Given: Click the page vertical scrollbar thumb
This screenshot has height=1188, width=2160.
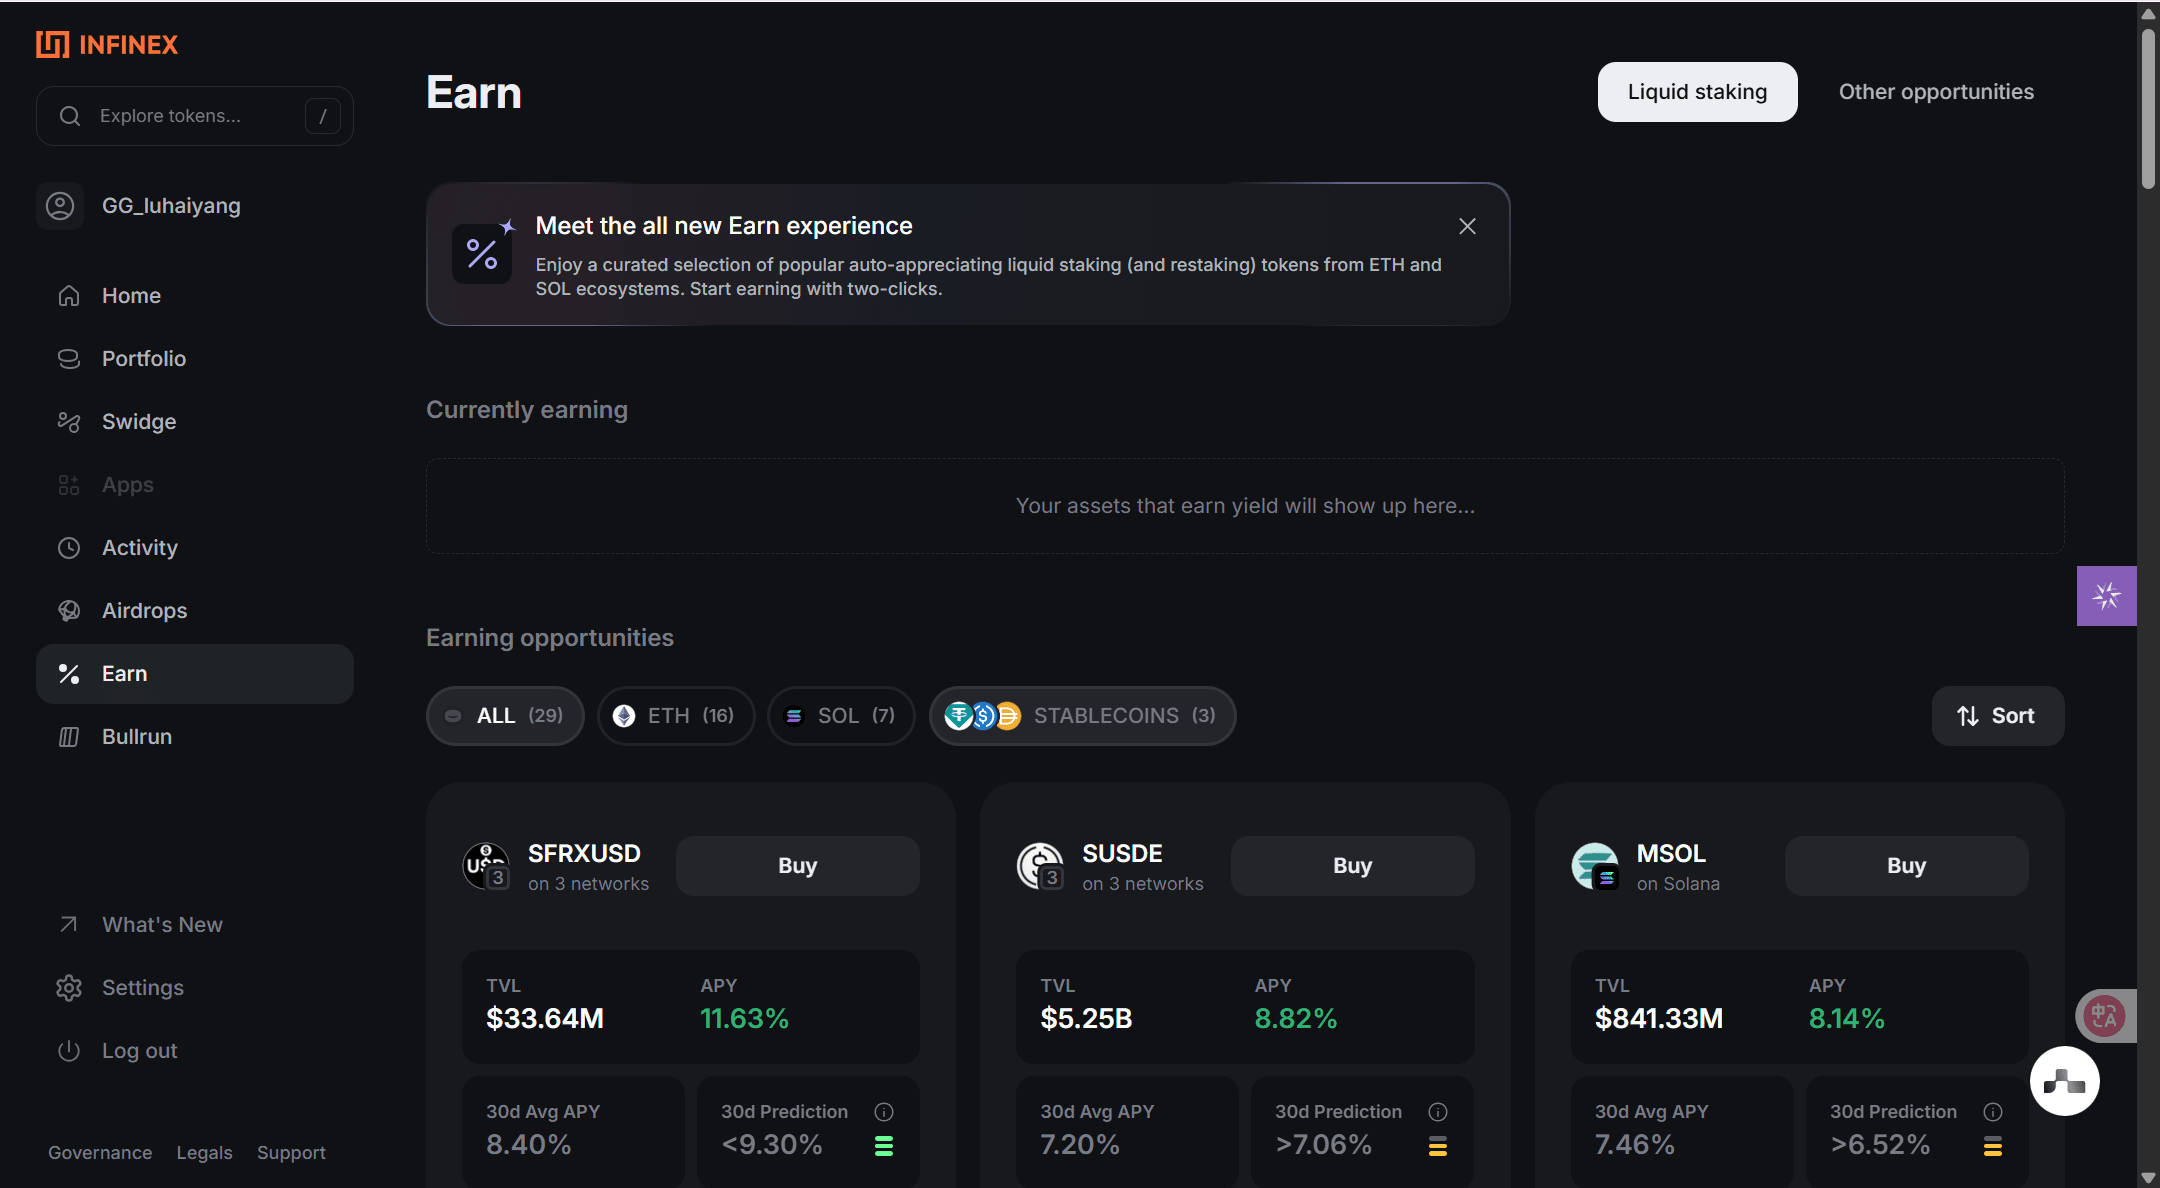Looking at the screenshot, I should 2148,108.
